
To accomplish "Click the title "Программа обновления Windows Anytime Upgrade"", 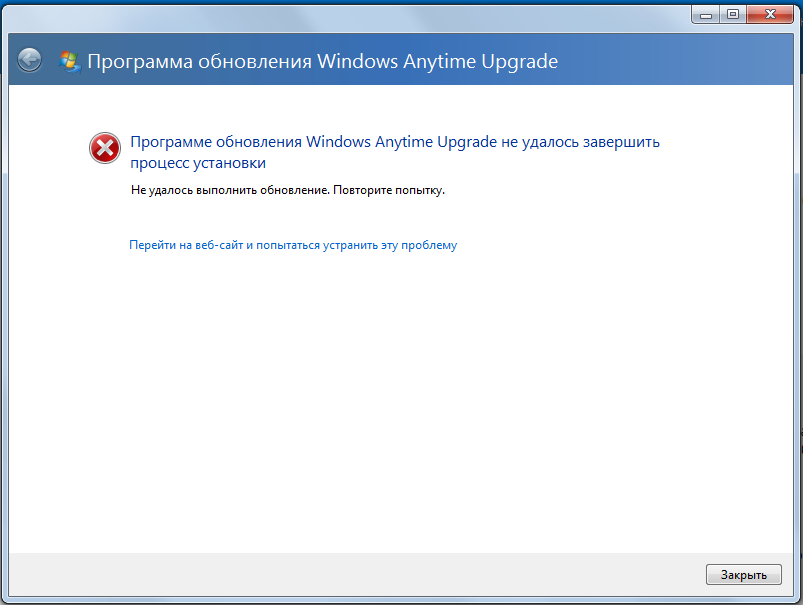I will [x=323, y=61].
